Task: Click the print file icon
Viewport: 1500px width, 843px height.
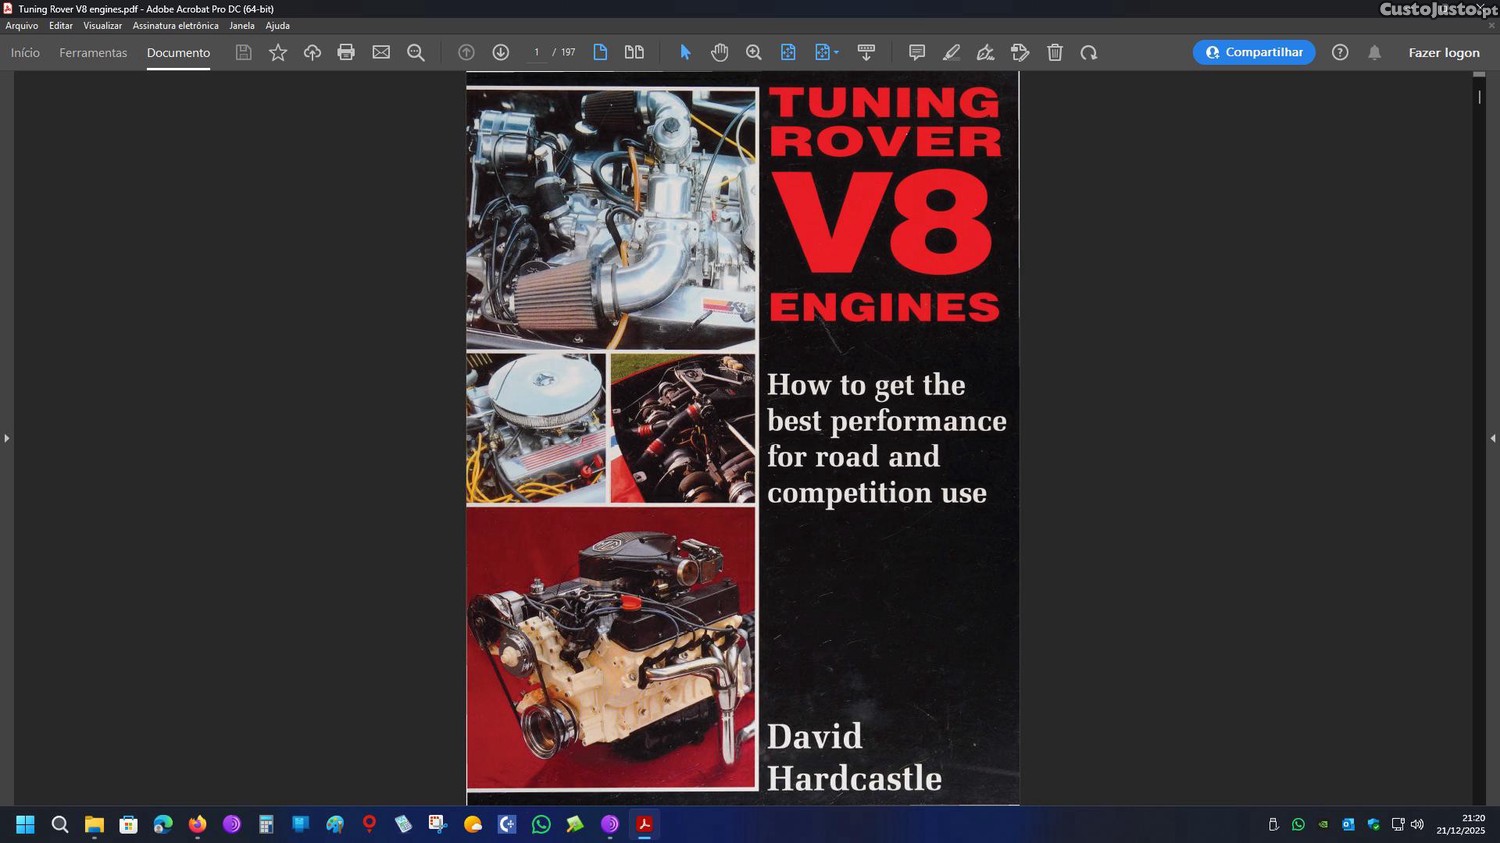Action: (x=346, y=52)
